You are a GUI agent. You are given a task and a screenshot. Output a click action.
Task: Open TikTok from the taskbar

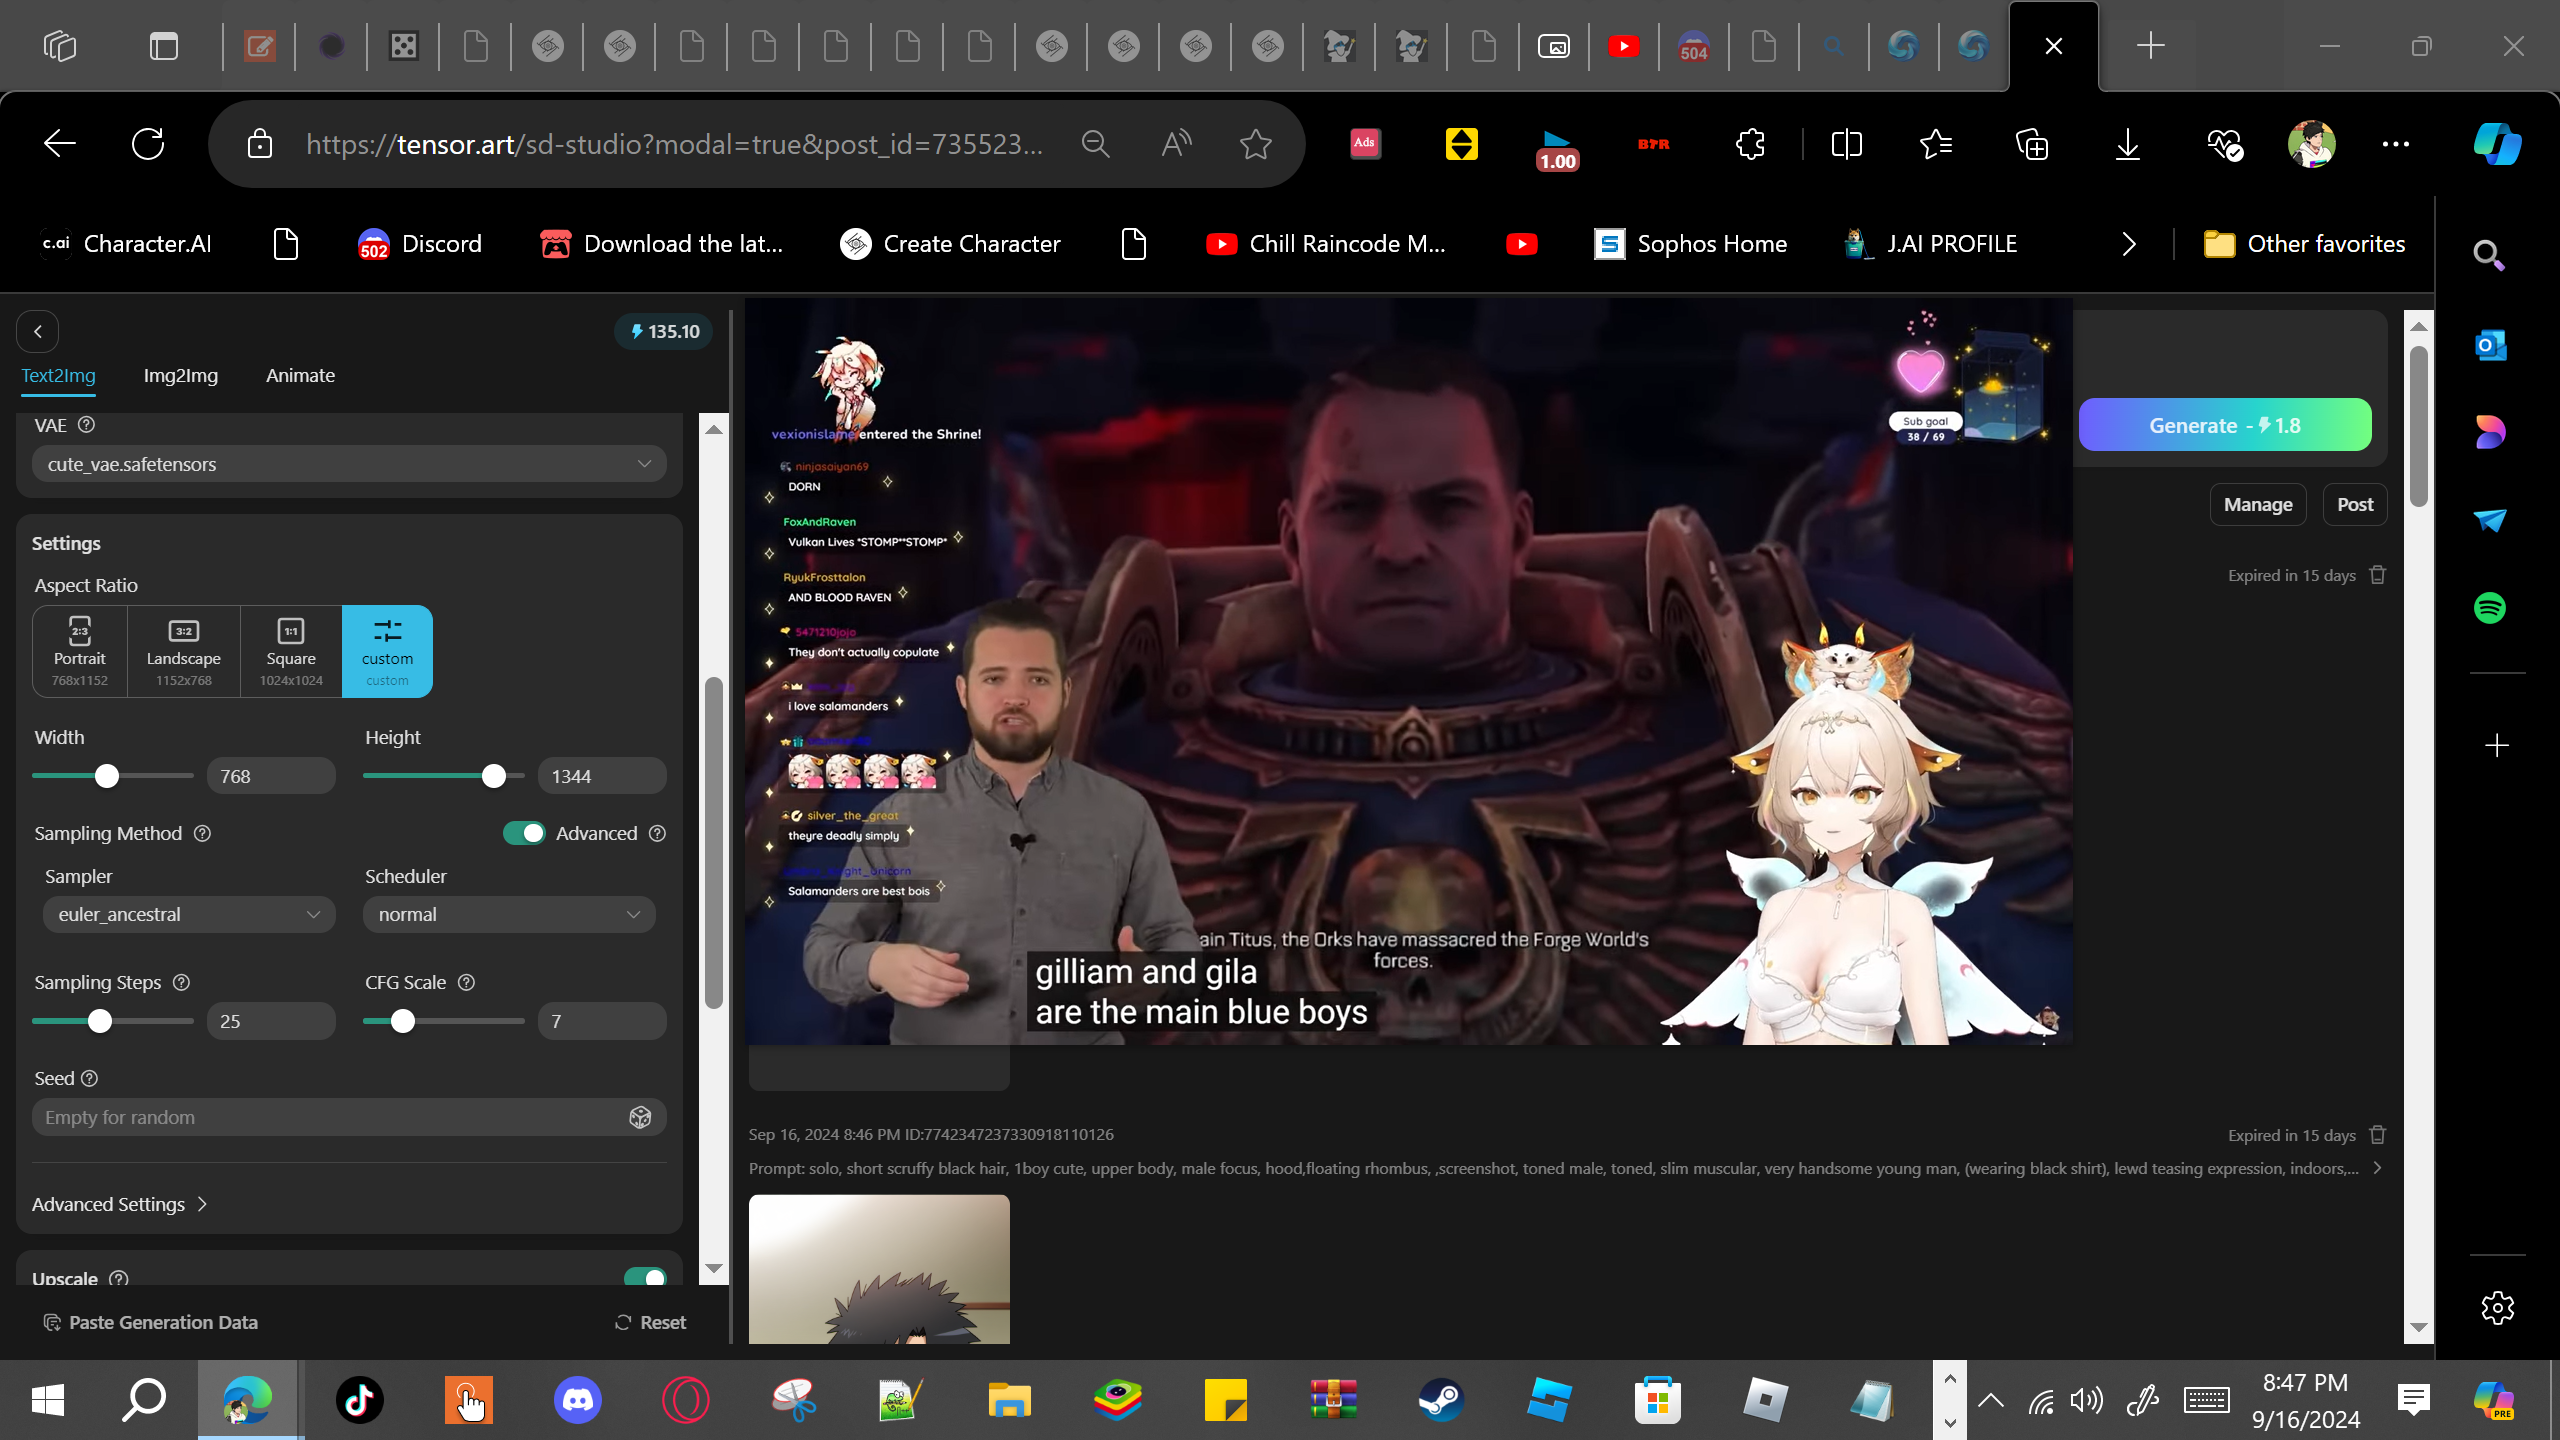[x=360, y=1400]
